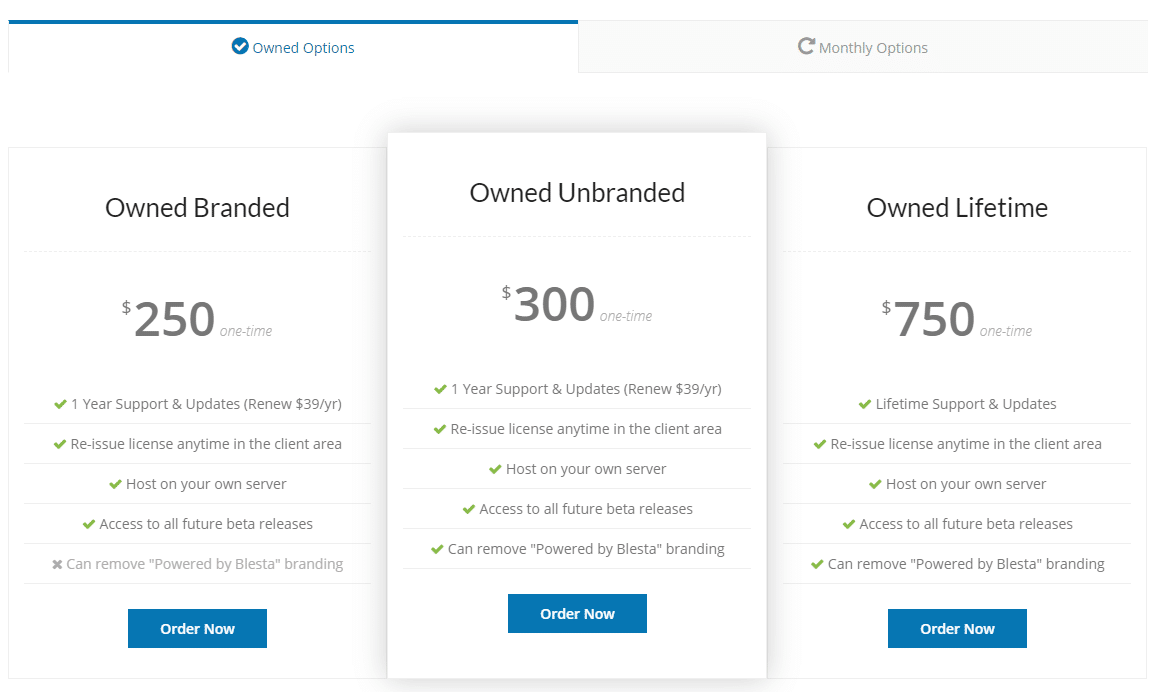Switch to the Owned Options tab
This screenshot has height=692, width=1161.
click(293, 47)
